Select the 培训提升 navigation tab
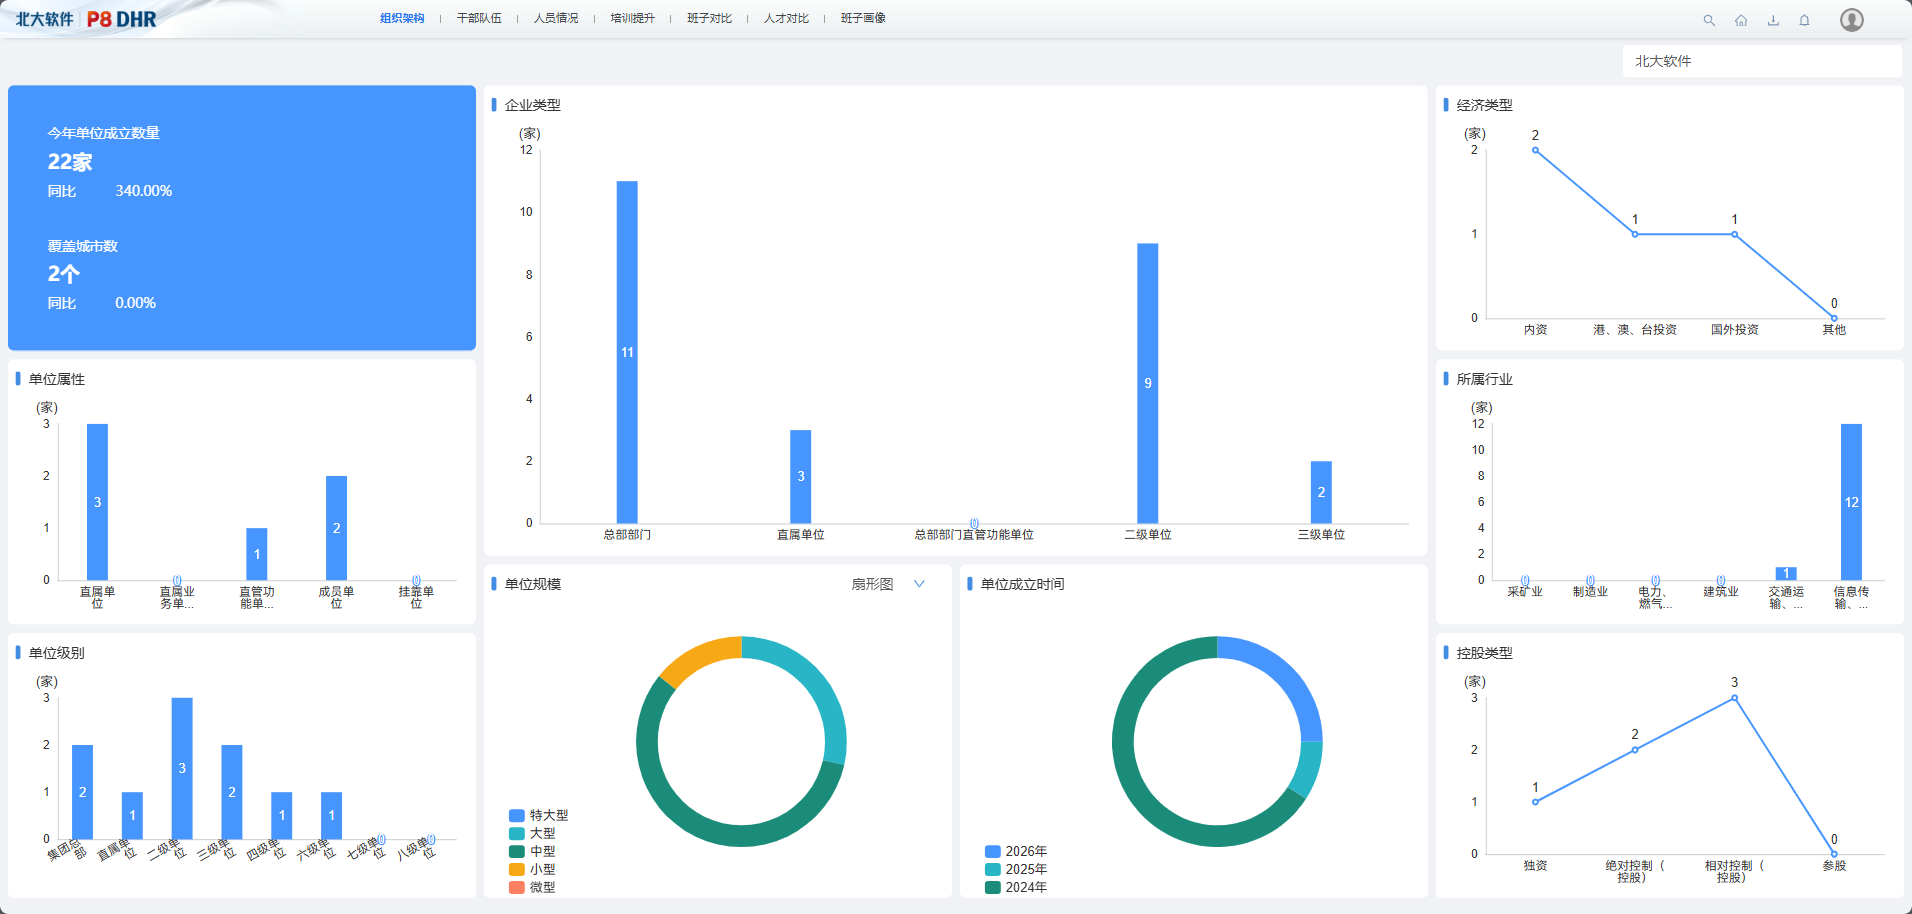The height and width of the screenshot is (914, 1912). click(x=632, y=18)
